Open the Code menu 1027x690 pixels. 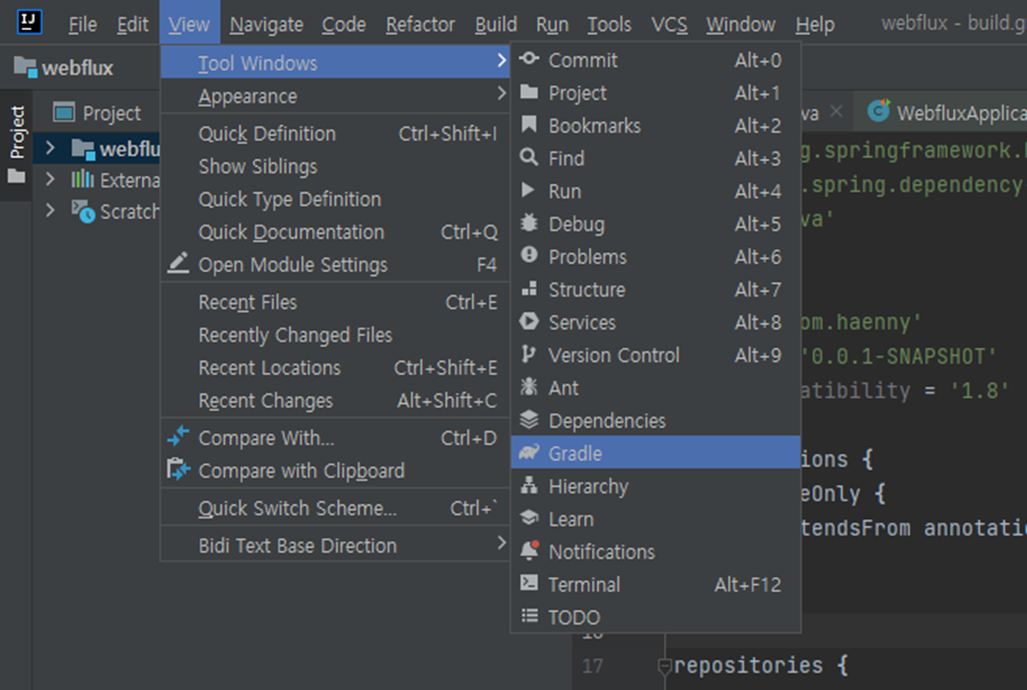point(344,25)
